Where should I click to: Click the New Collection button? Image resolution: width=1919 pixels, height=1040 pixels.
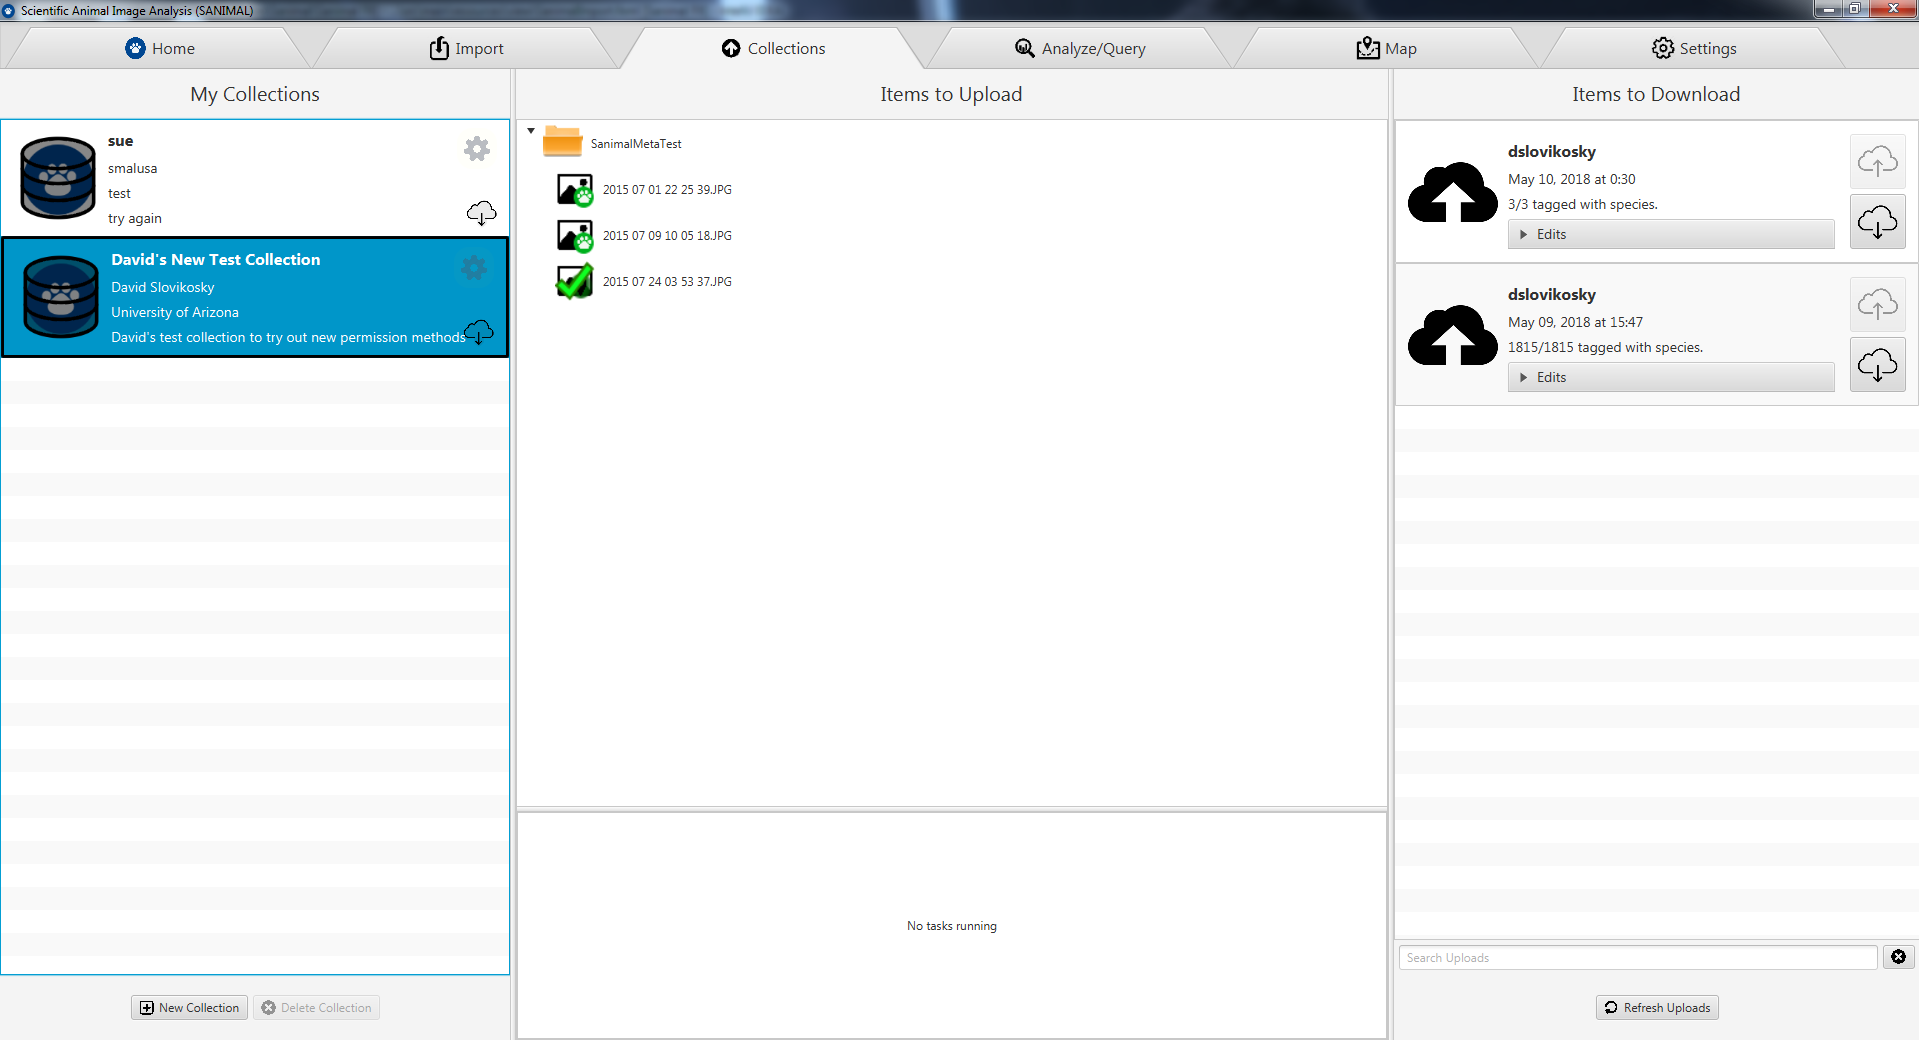189,1008
